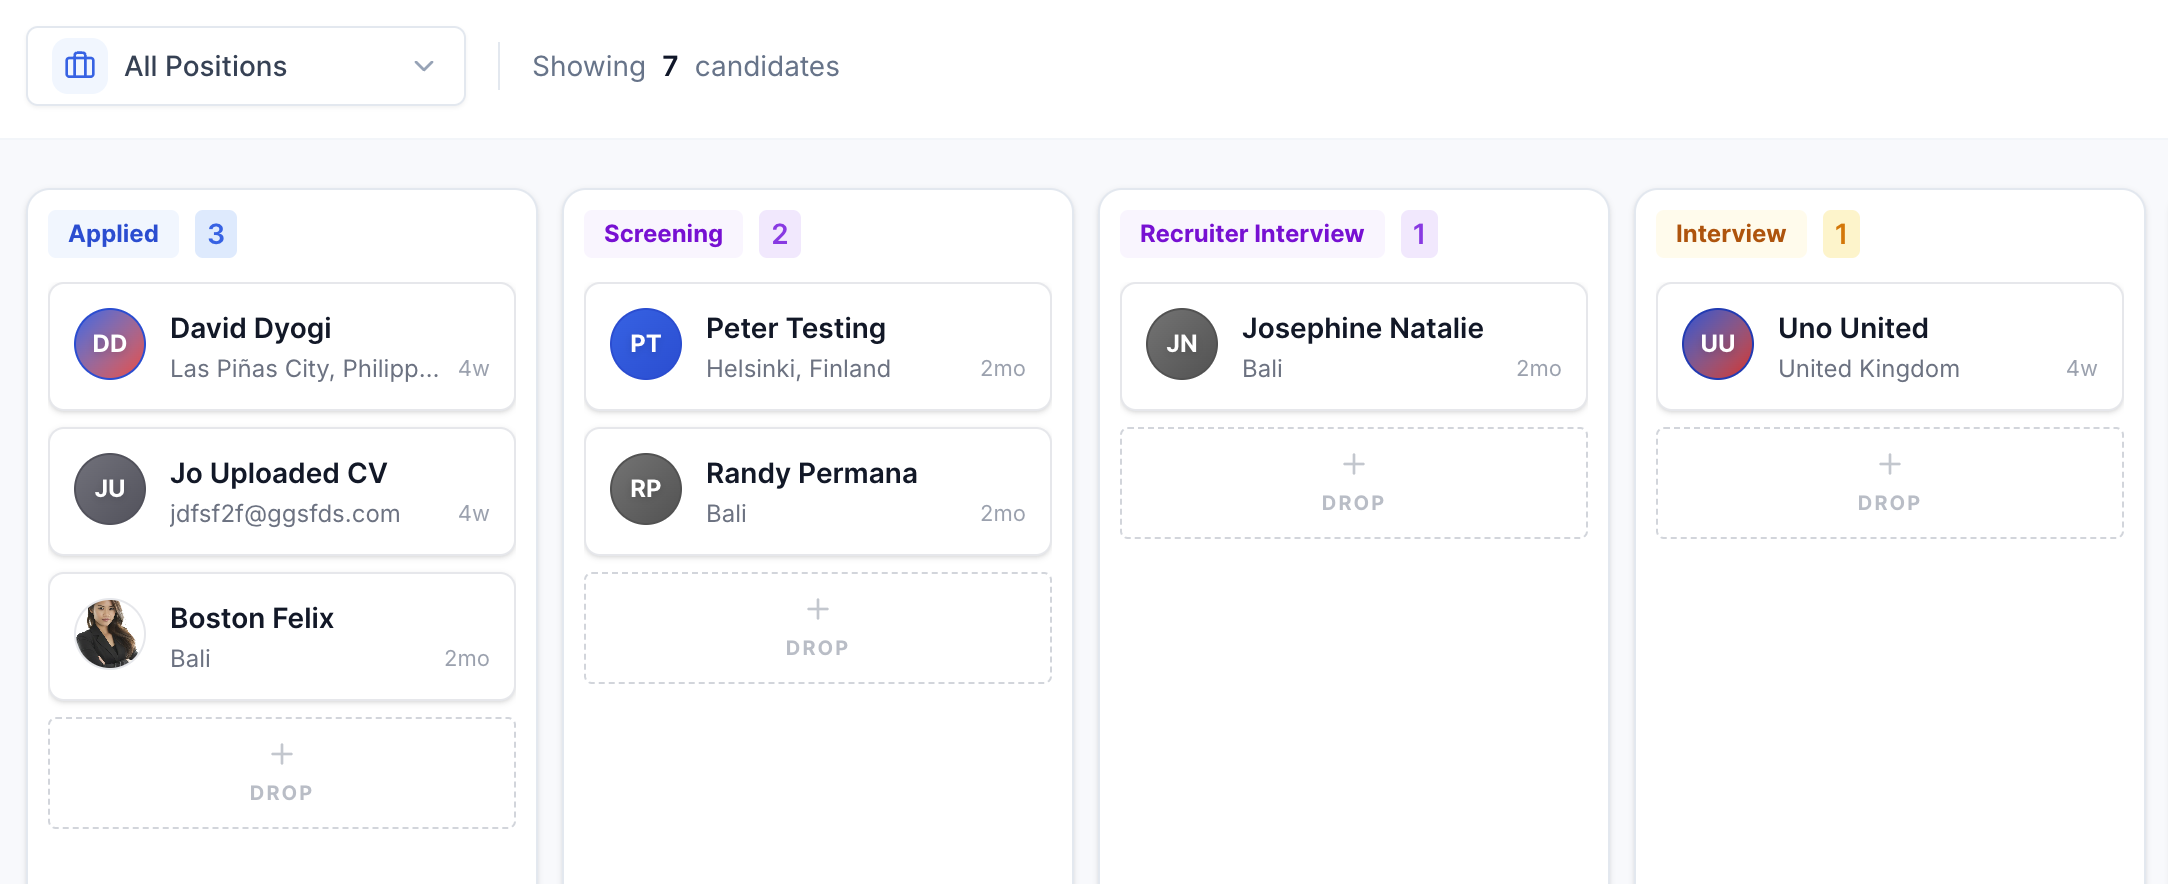The height and width of the screenshot is (884, 2168).
Task: Click the briefcase icon in positions filter
Action: pyautogui.click(x=80, y=66)
